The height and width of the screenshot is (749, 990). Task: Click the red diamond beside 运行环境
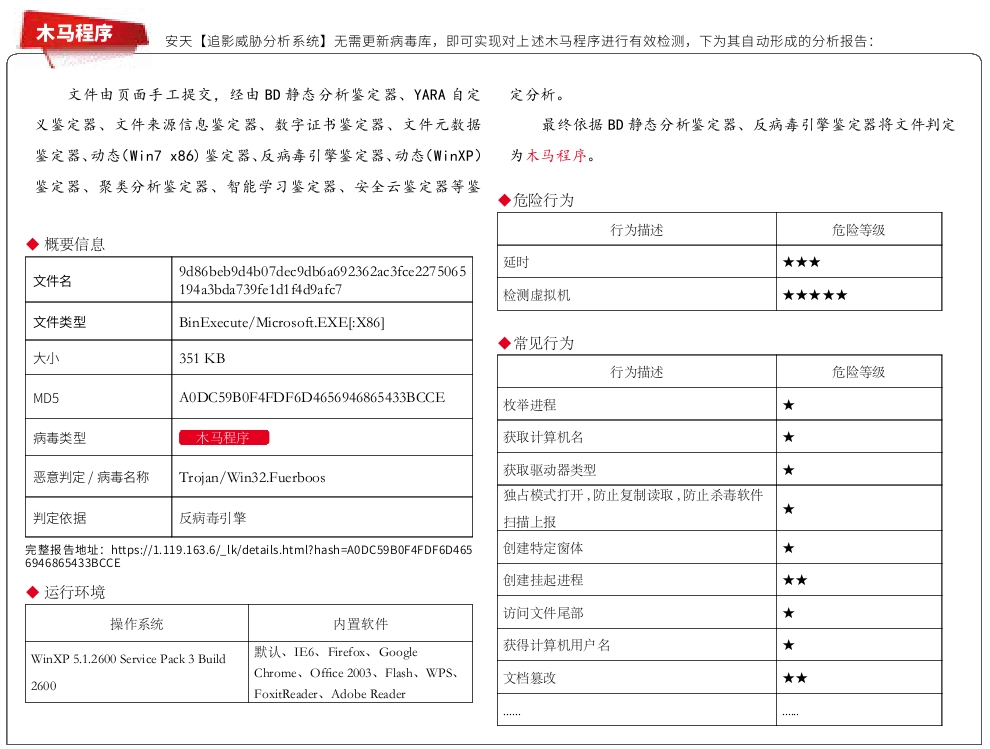(x=33, y=592)
